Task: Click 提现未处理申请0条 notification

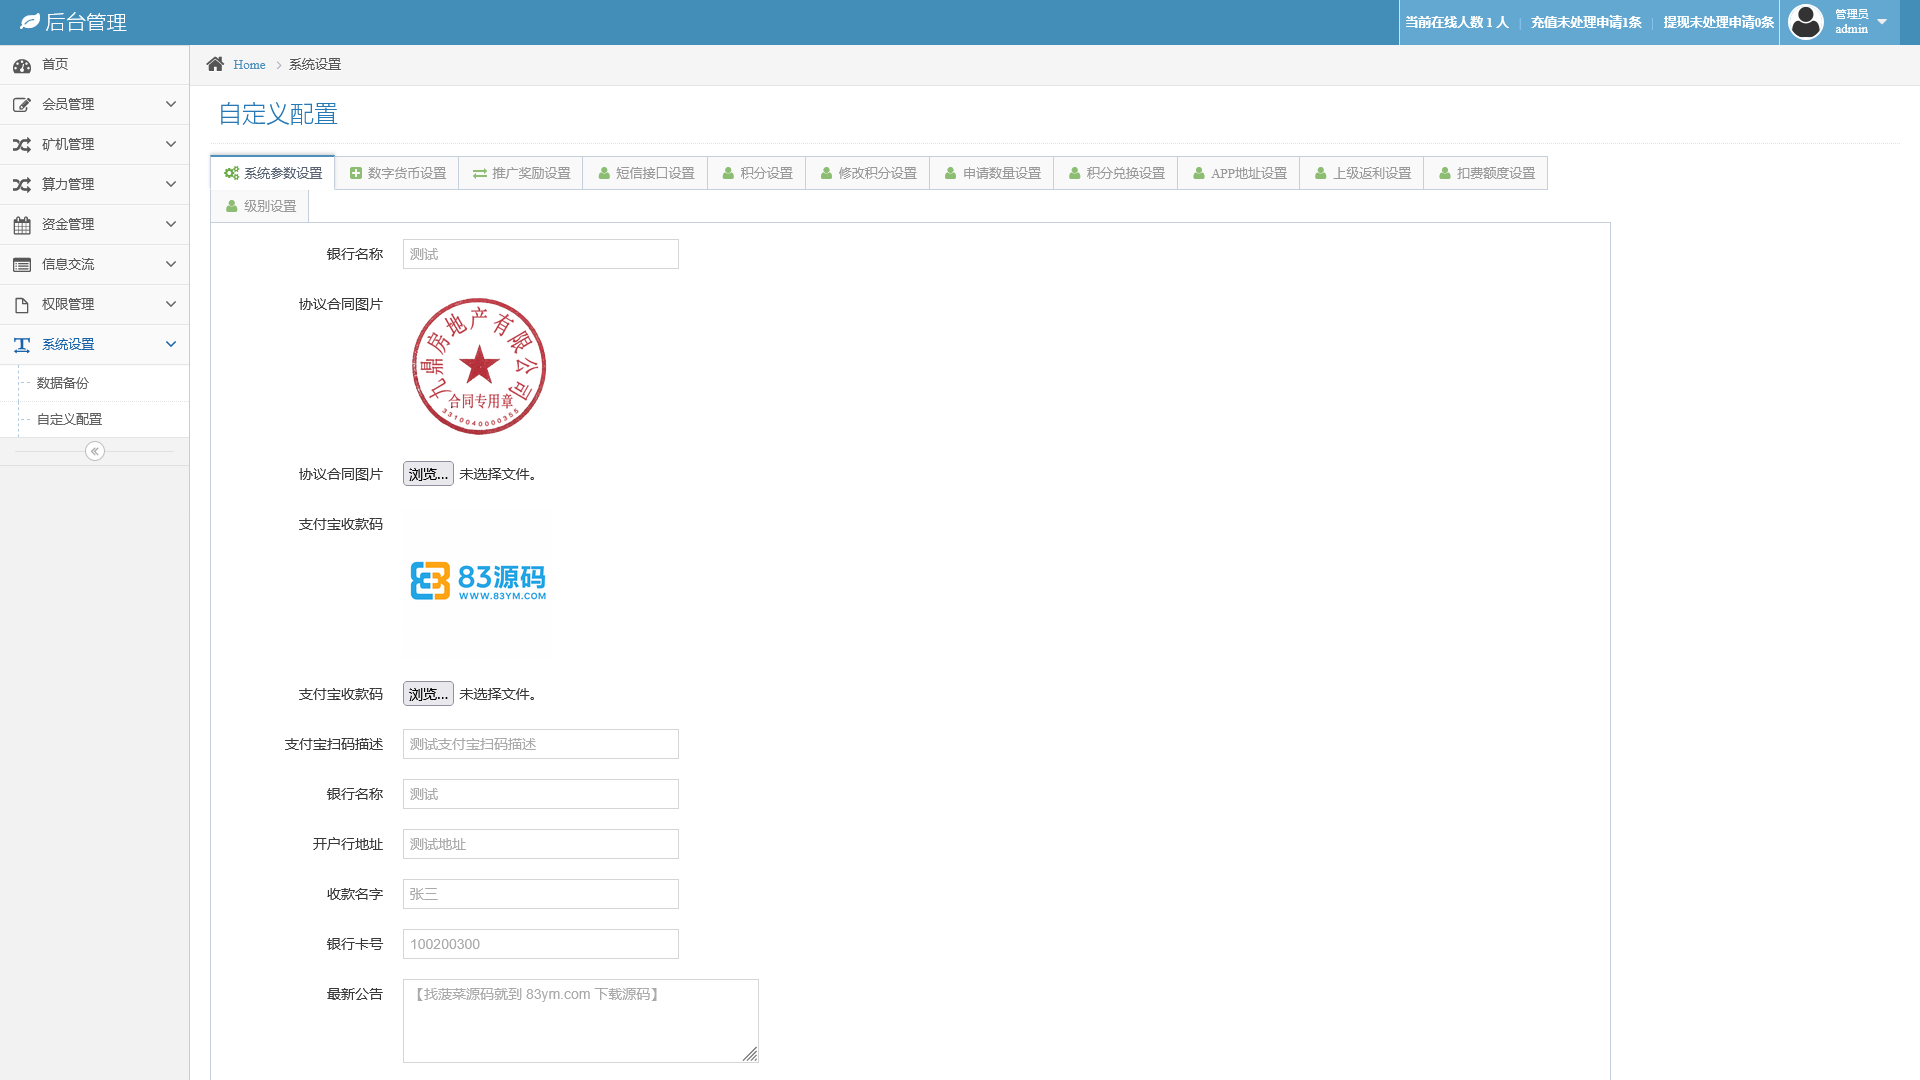Action: [x=1718, y=22]
